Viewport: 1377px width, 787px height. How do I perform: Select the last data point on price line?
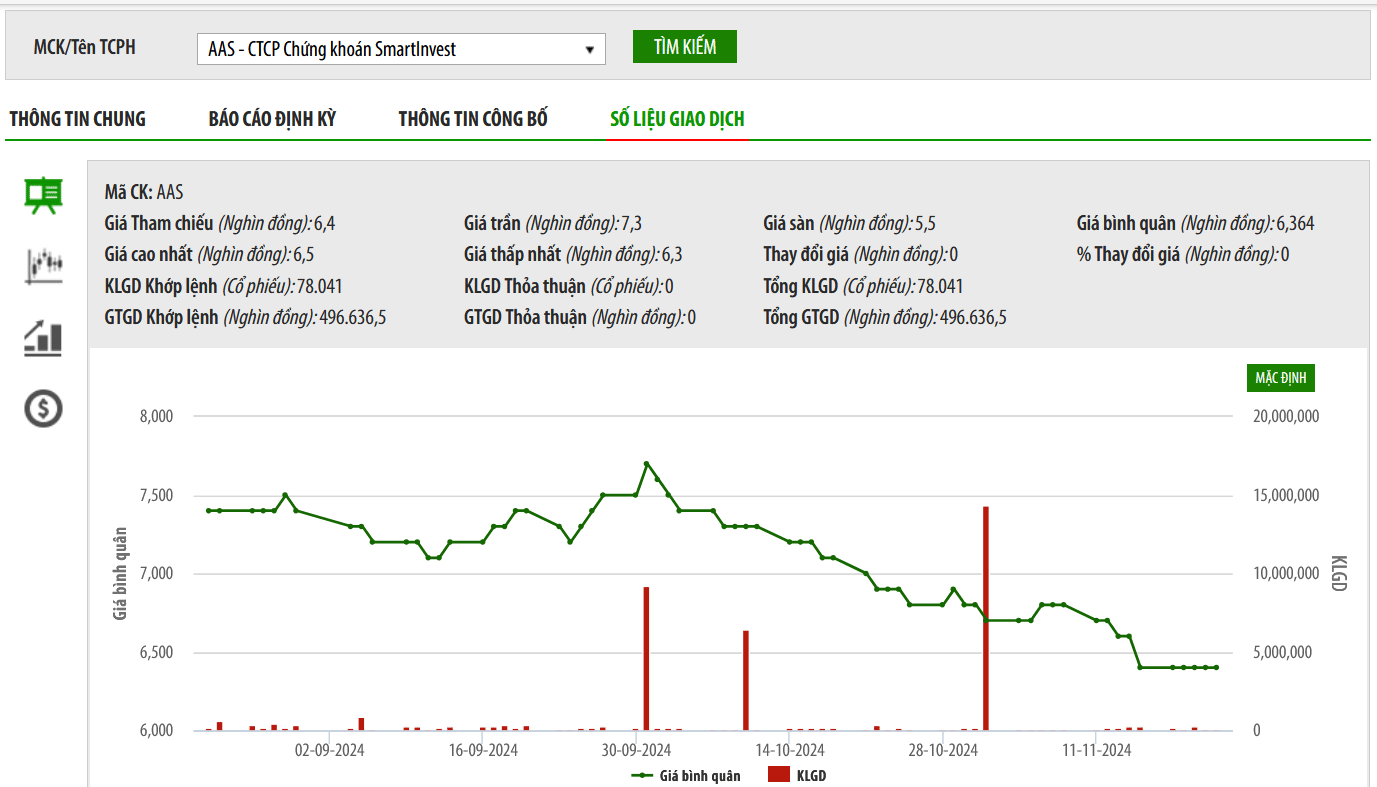pyautogui.click(x=1216, y=667)
